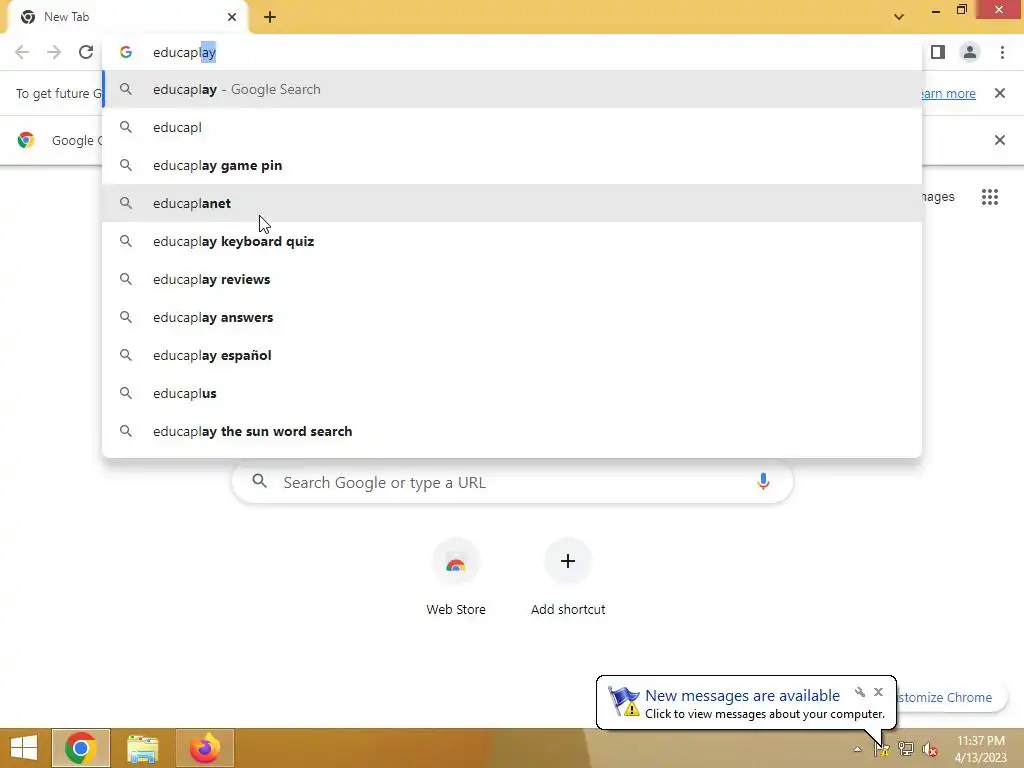Open a new tab with the plus button
1024x768 pixels.
click(270, 17)
